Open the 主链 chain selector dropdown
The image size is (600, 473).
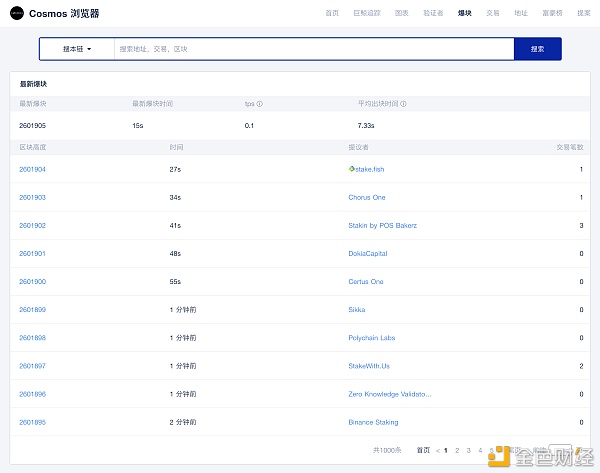pyautogui.click(x=77, y=49)
